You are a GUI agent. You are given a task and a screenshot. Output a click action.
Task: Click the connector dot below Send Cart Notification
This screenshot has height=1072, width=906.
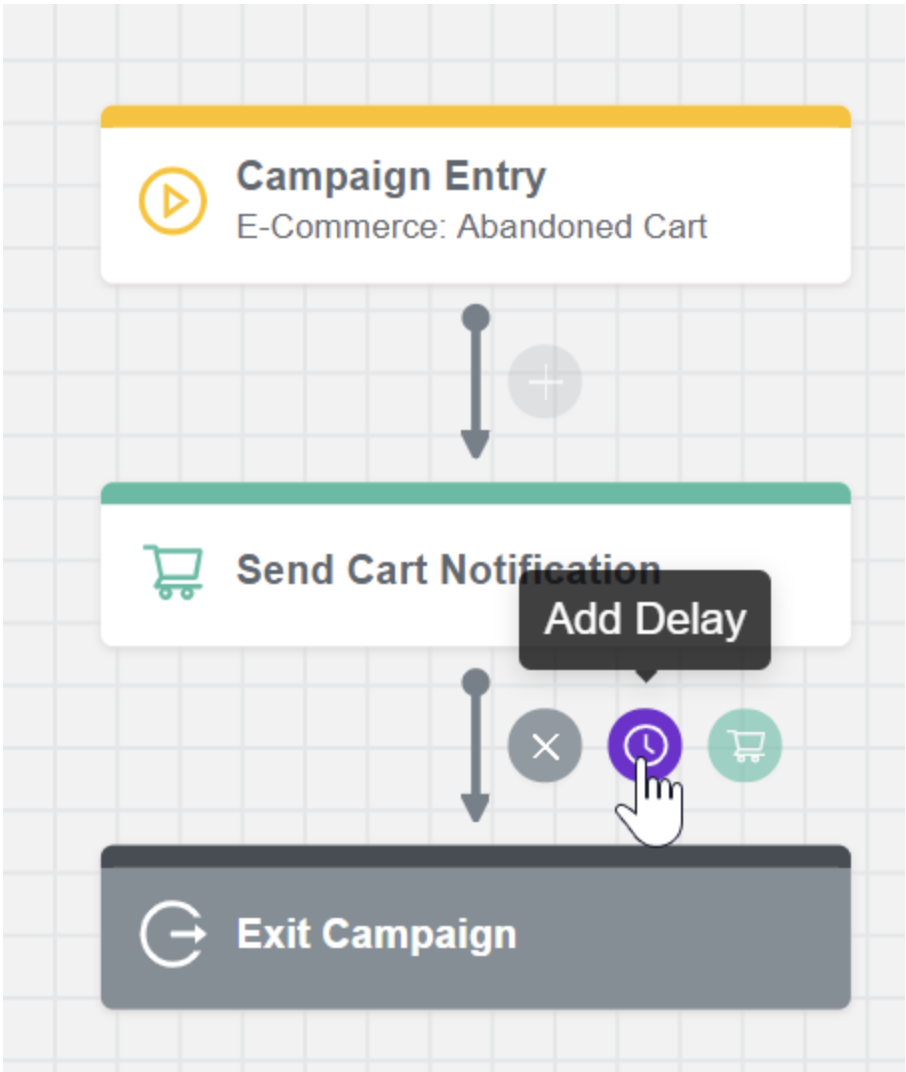point(476,682)
